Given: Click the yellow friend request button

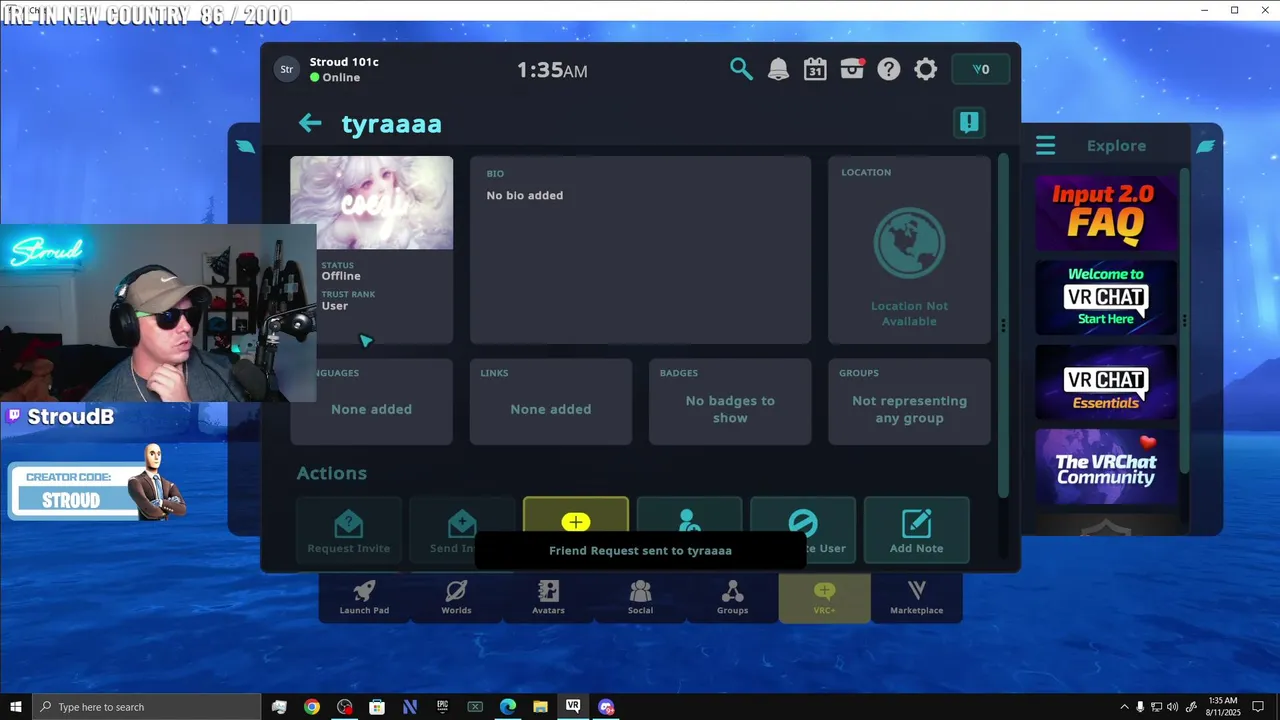Looking at the screenshot, I should 576,522.
